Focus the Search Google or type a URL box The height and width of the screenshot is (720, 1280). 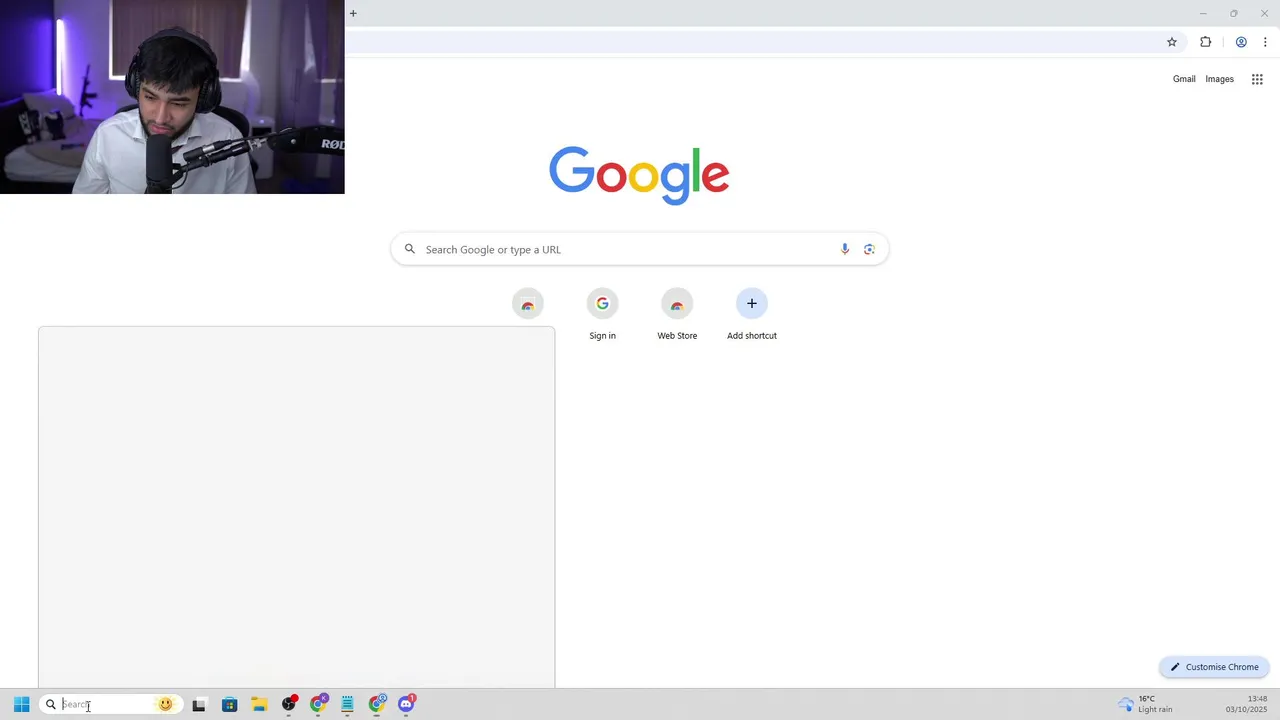640,249
